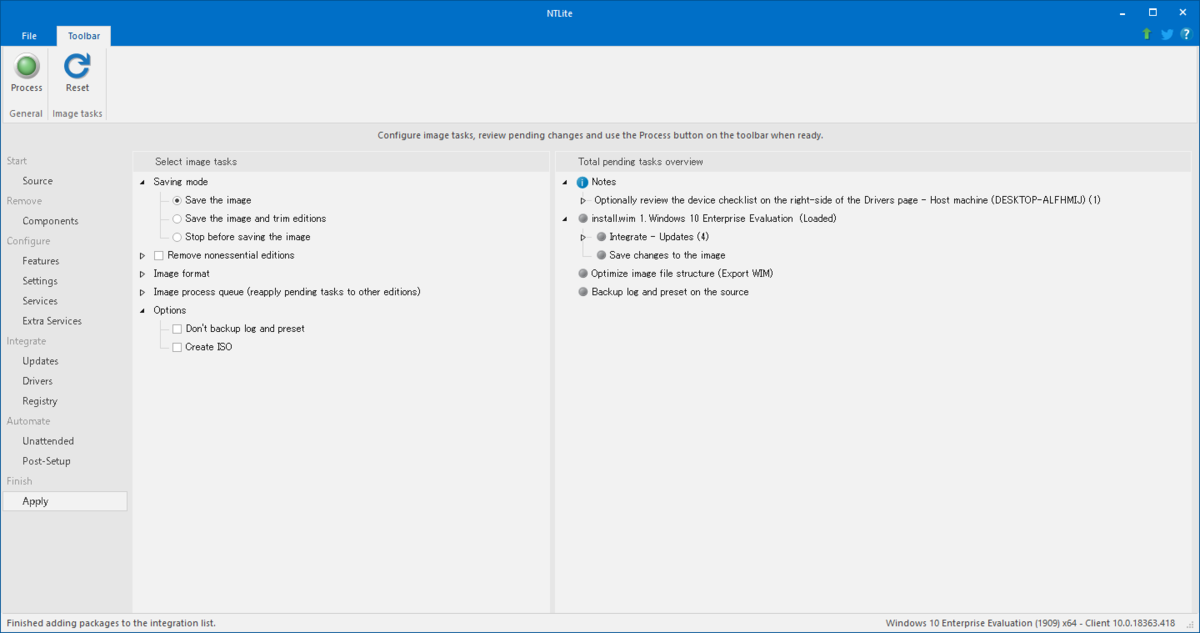Click the blue help question mark icon

[1185, 34]
